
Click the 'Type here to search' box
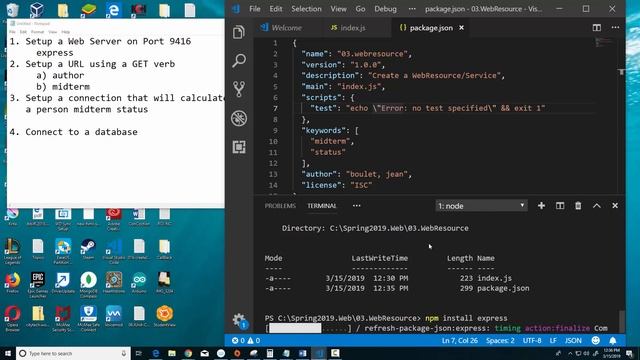pyautogui.click(x=73, y=353)
